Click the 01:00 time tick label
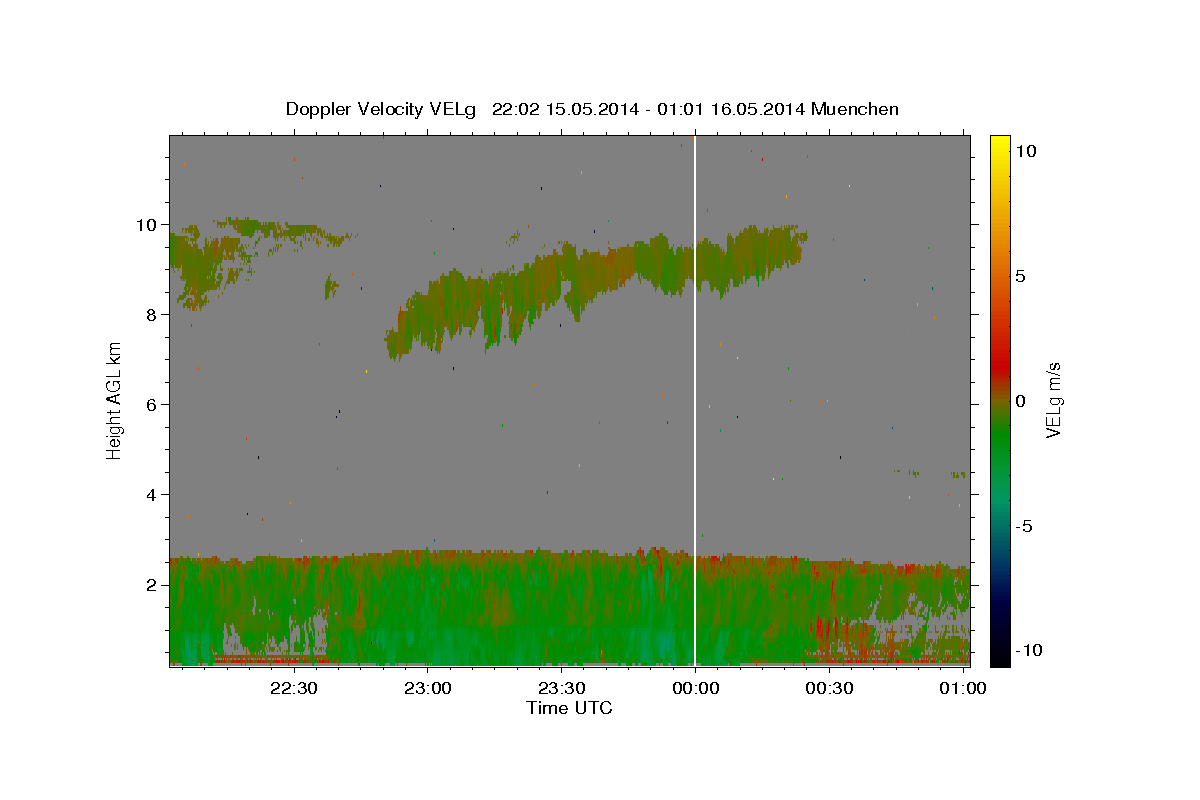Image resolution: width=1200 pixels, height=800 pixels. [964, 688]
